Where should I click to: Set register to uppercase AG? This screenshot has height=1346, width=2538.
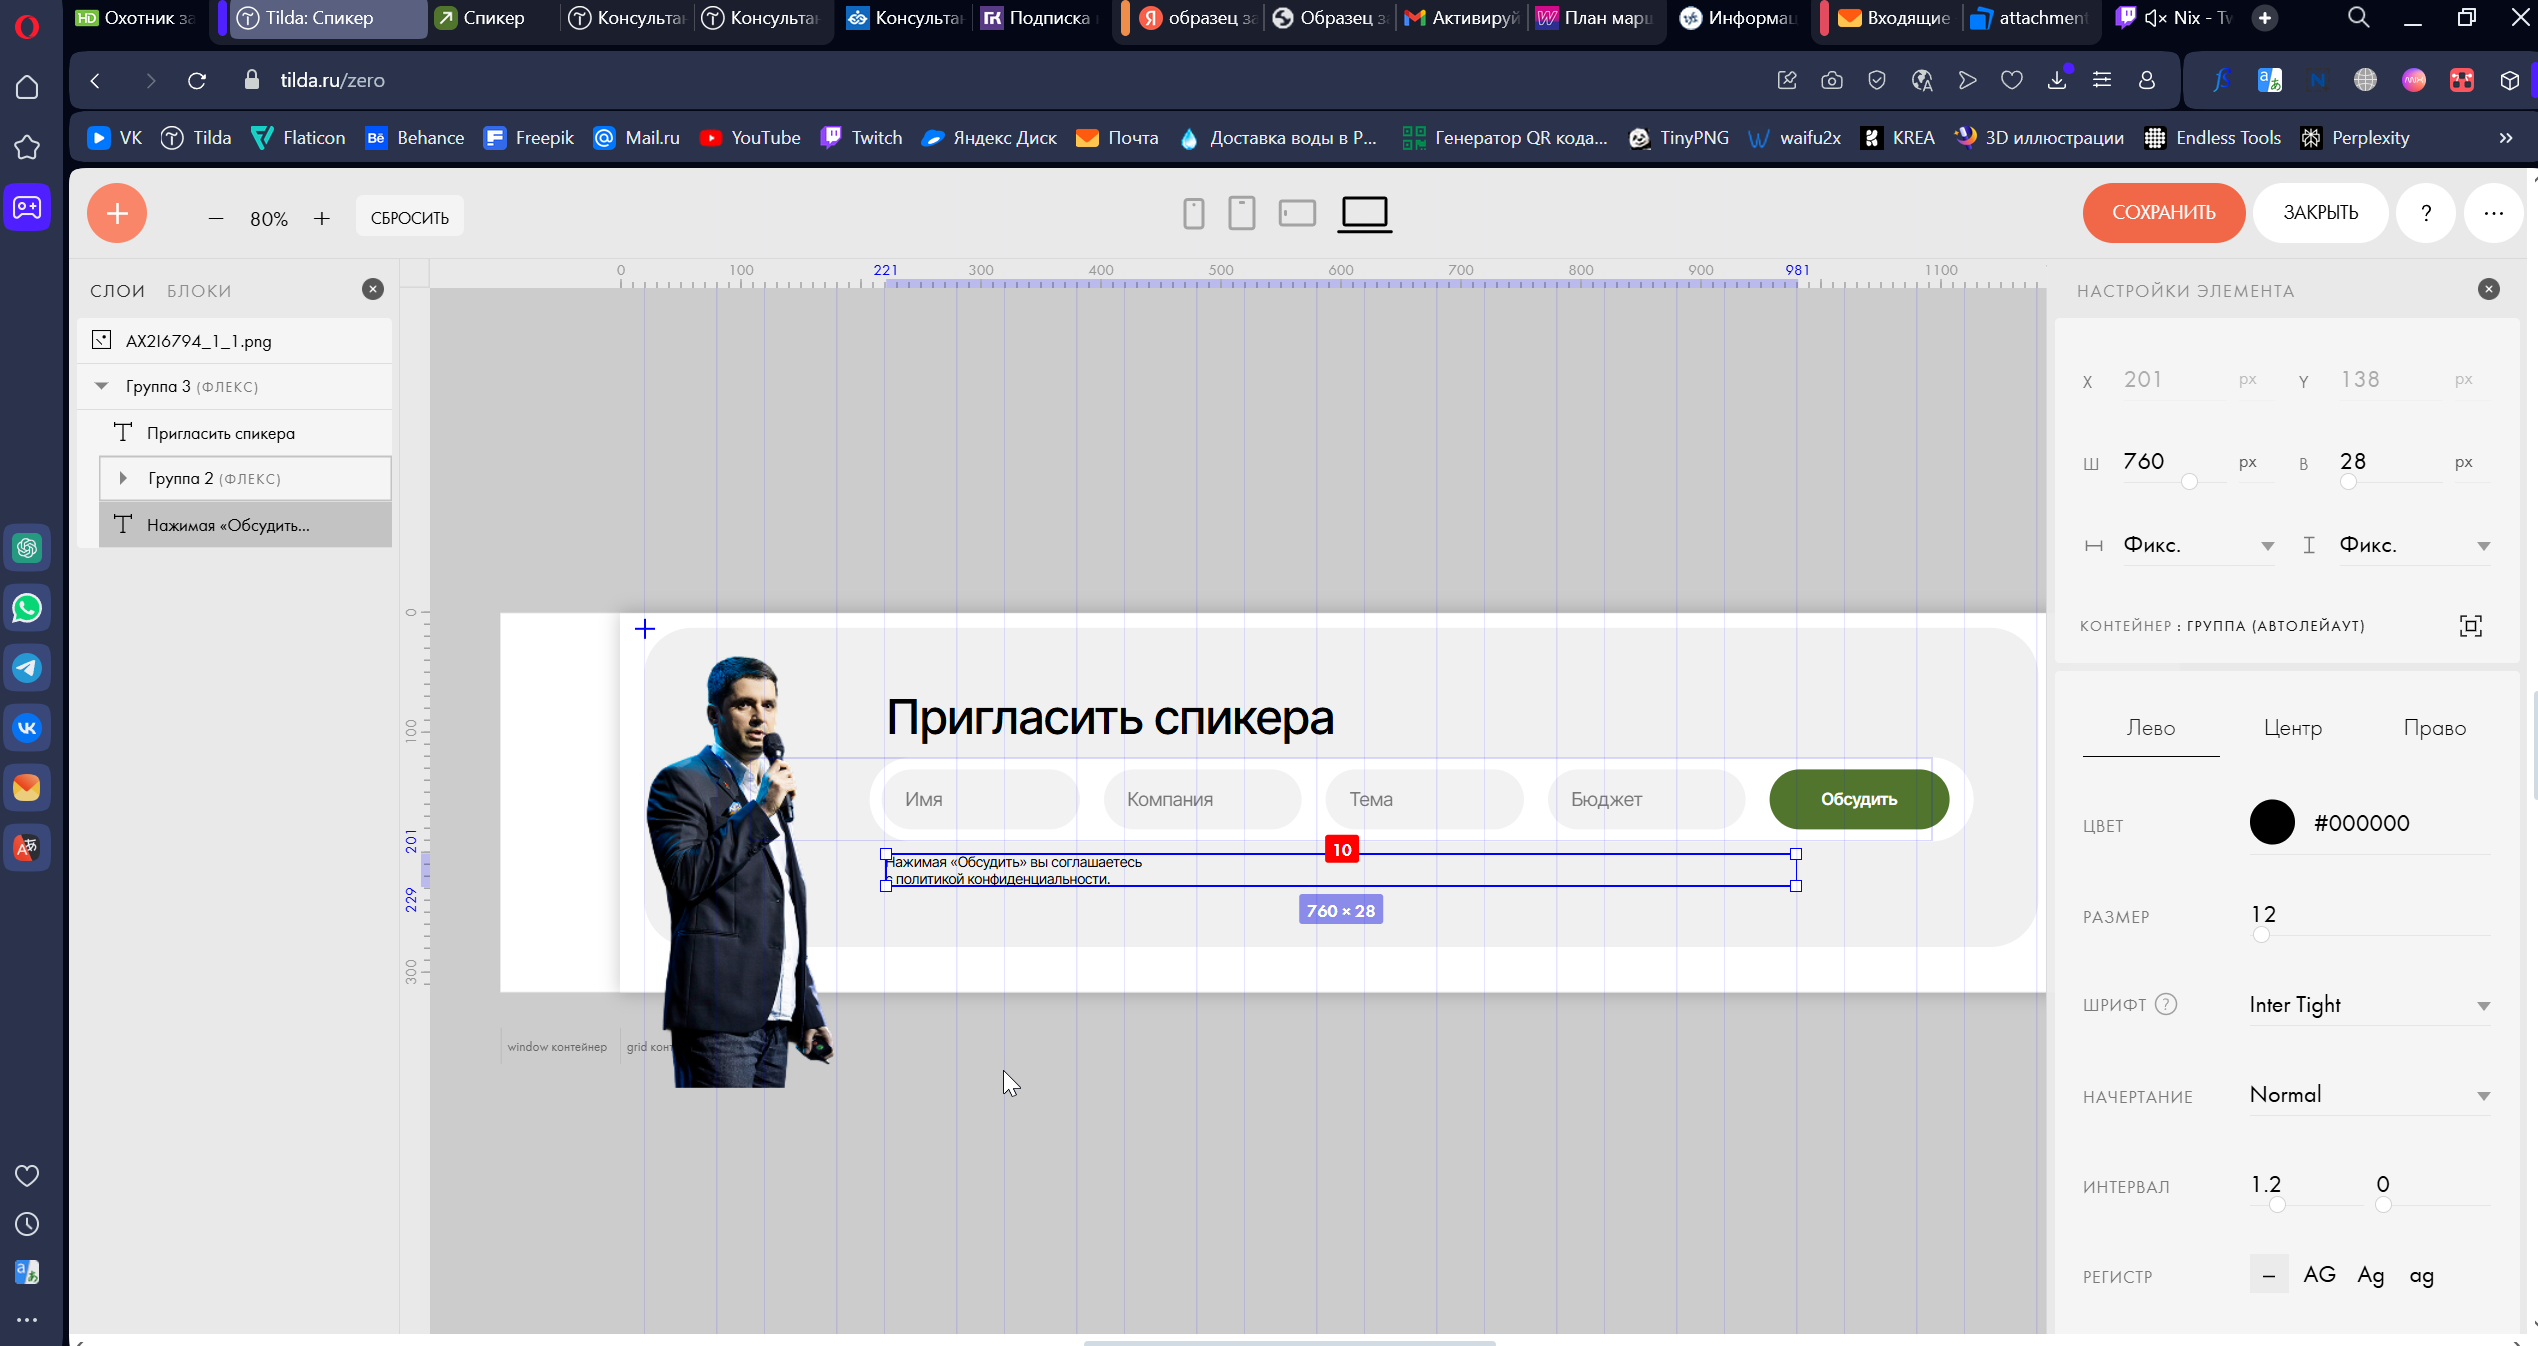2319,1275
